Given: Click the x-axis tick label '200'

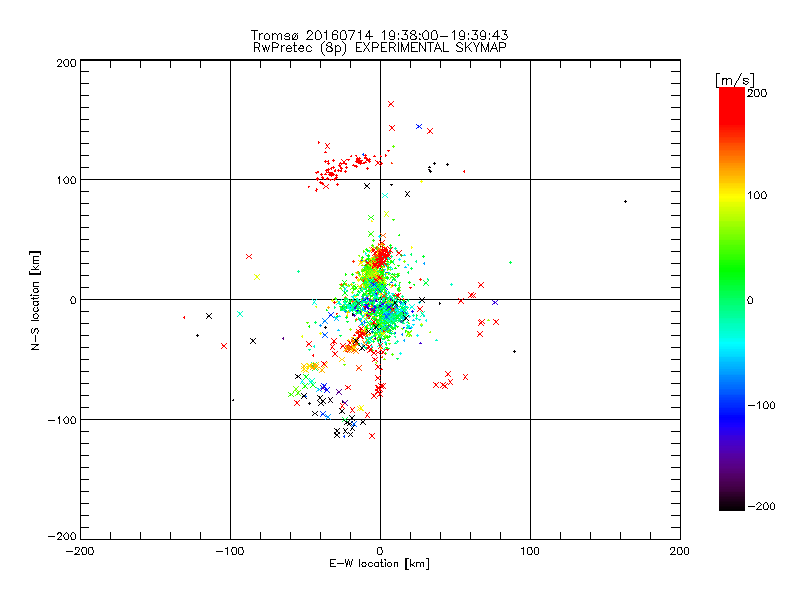Looking at the screenshot, I should pos(680,551).
